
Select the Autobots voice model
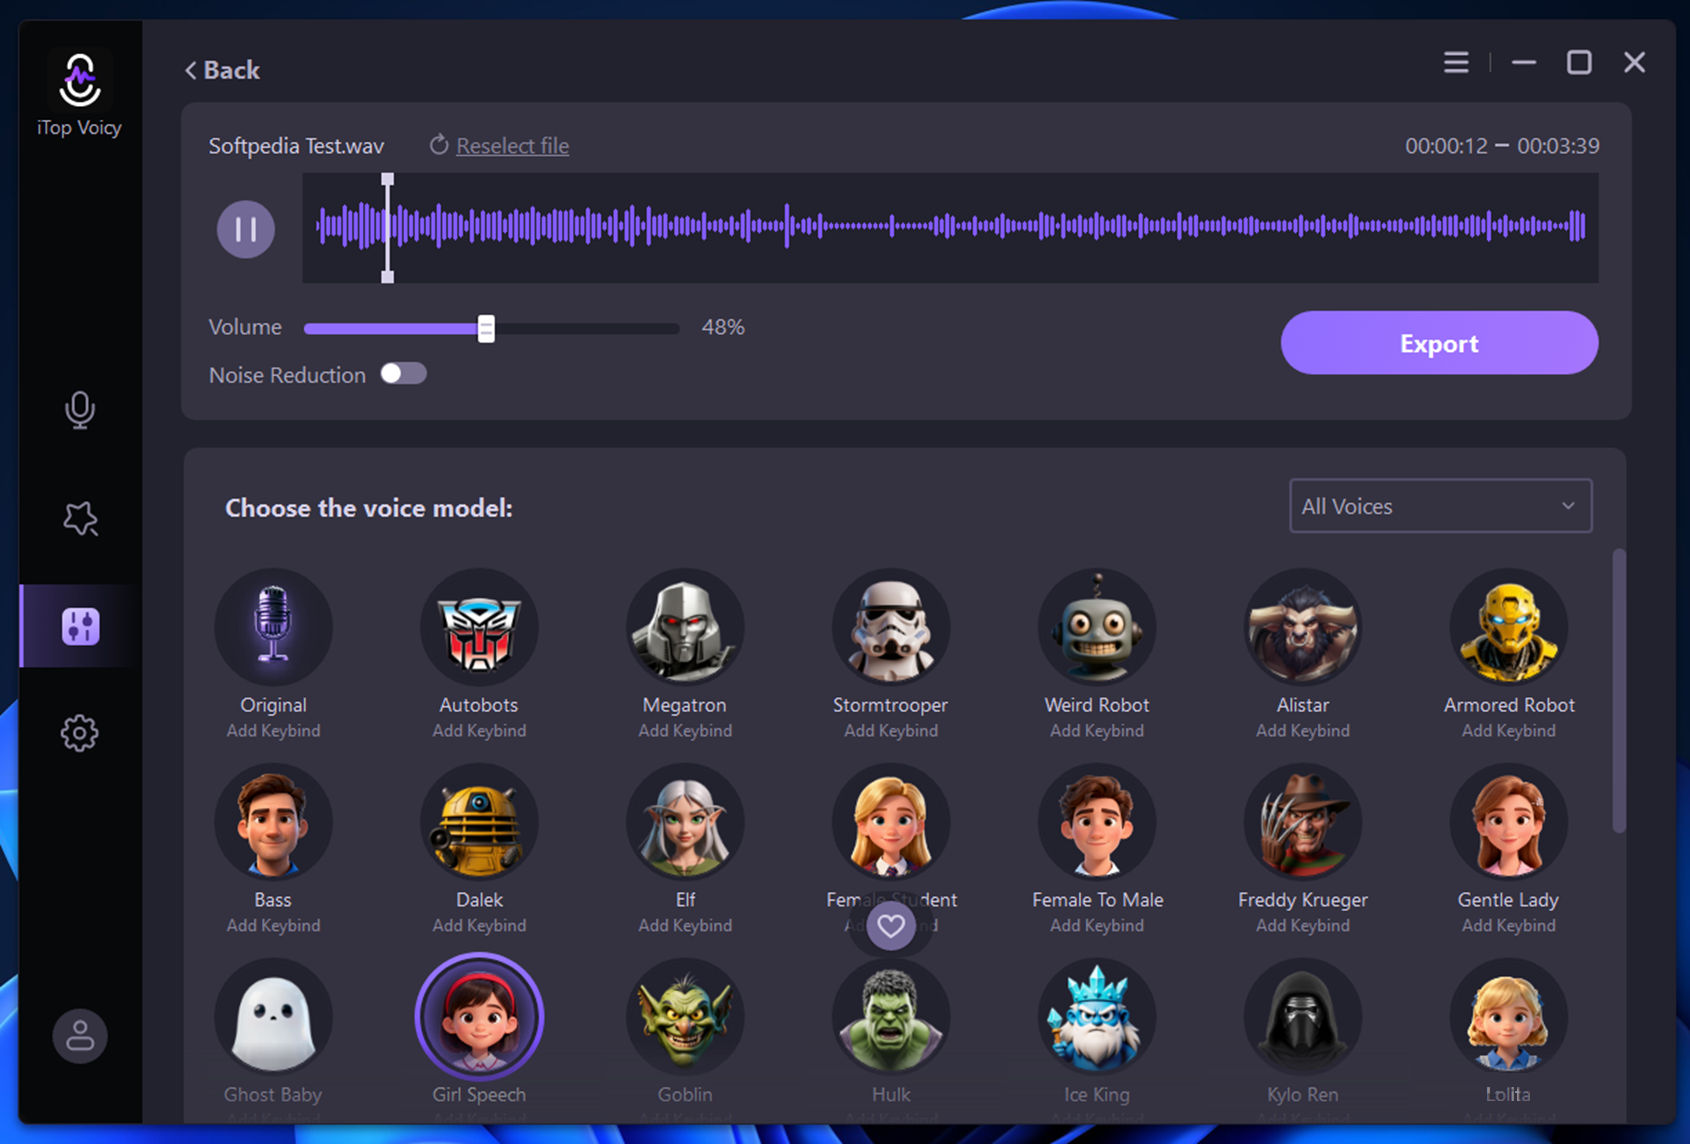click(479, 627)
